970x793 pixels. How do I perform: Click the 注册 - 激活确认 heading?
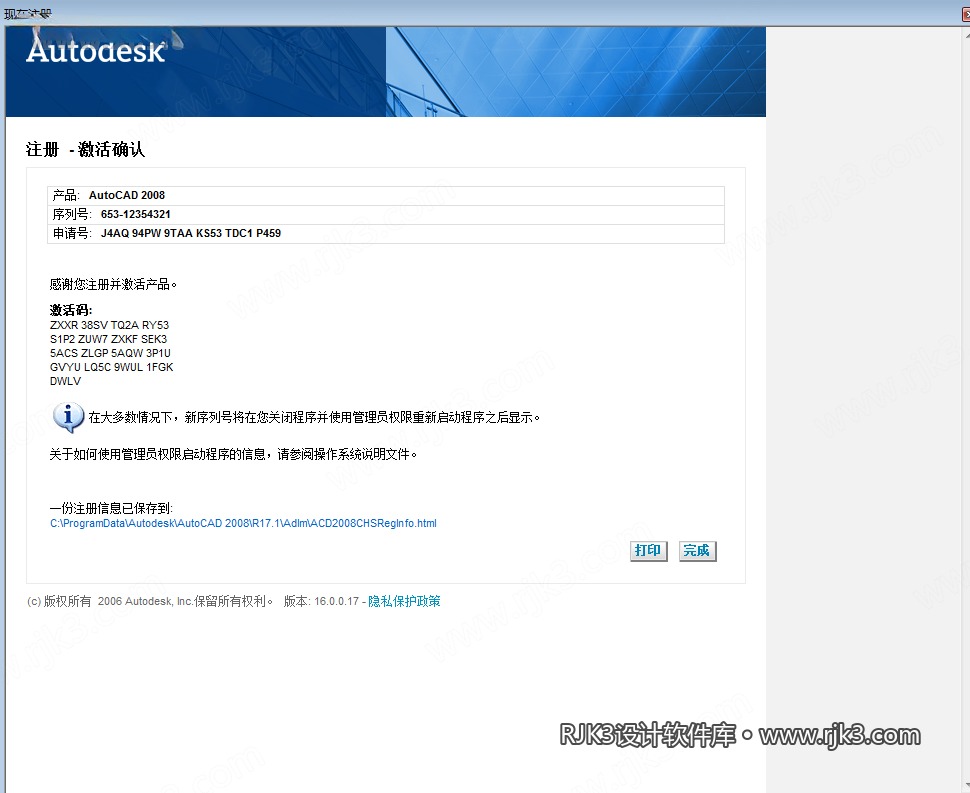pos(85,150)
